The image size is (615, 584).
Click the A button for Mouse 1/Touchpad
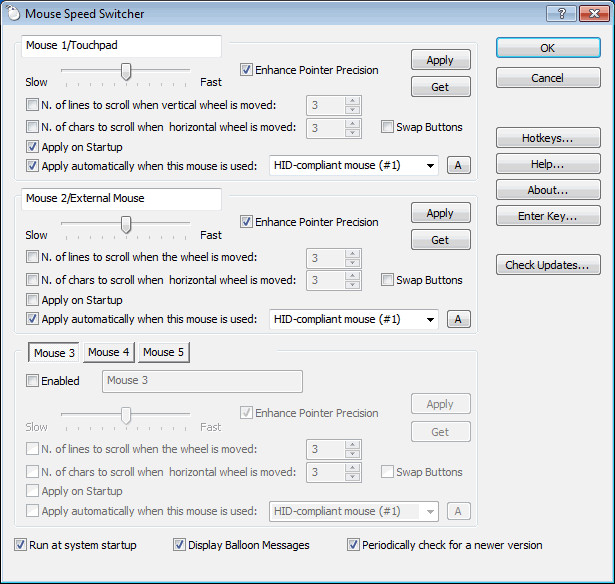click(458, 165)
